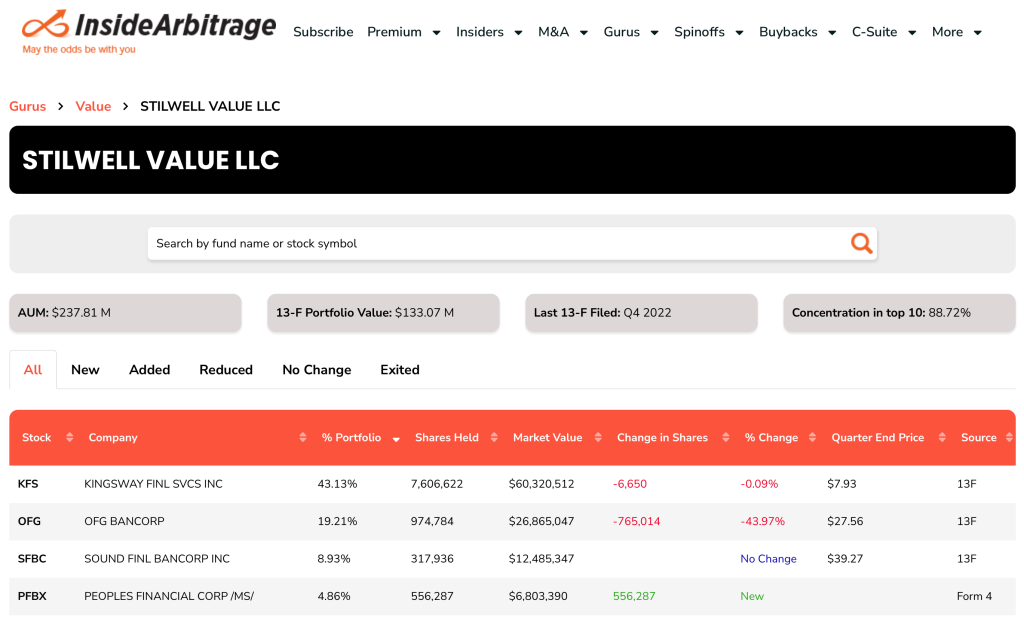The width and height of the screenshot is (1024, 625).
Task: Sort by Change in Shares arrows
Action: pos(725,438)
